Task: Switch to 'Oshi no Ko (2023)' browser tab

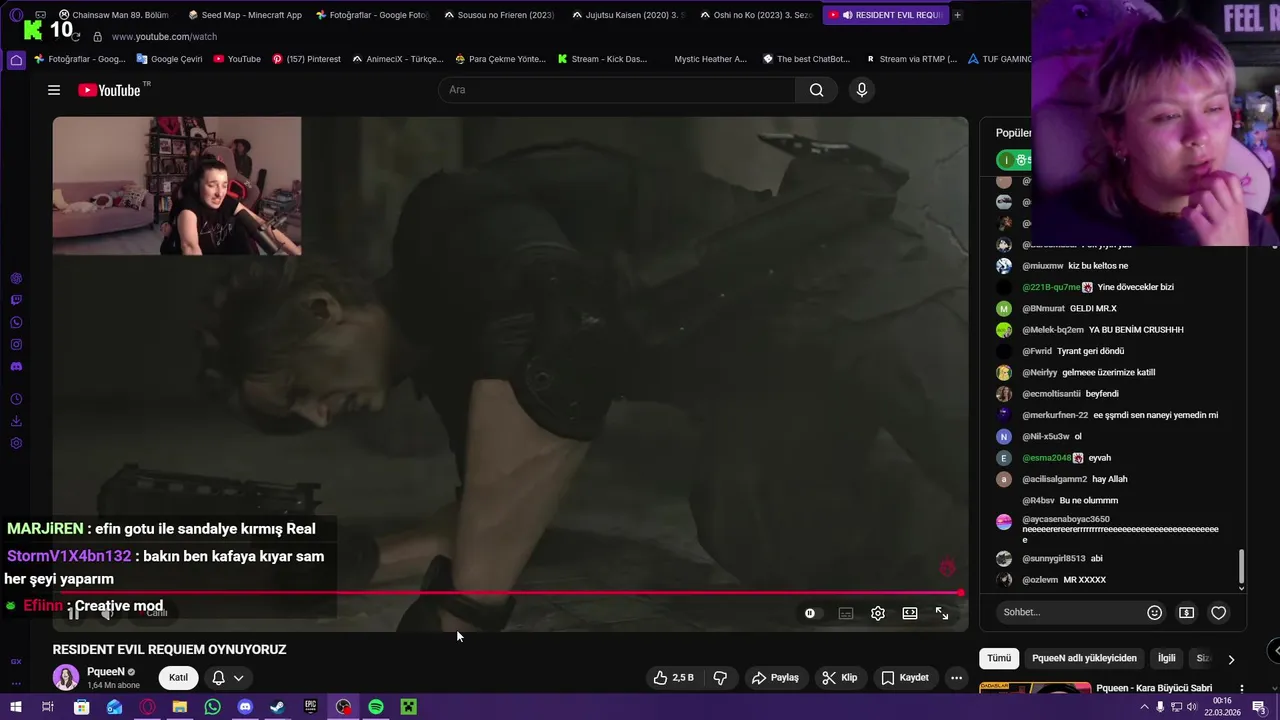Action: coord(757,15)
